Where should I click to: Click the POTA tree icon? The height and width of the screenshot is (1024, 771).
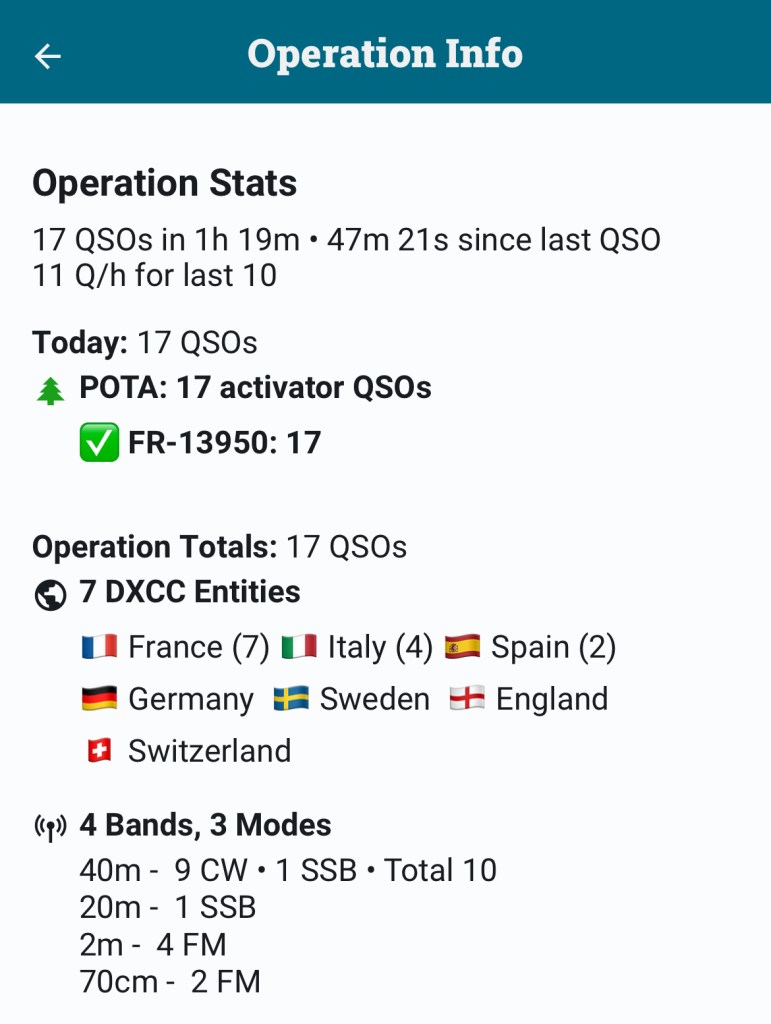coord(50,390)
